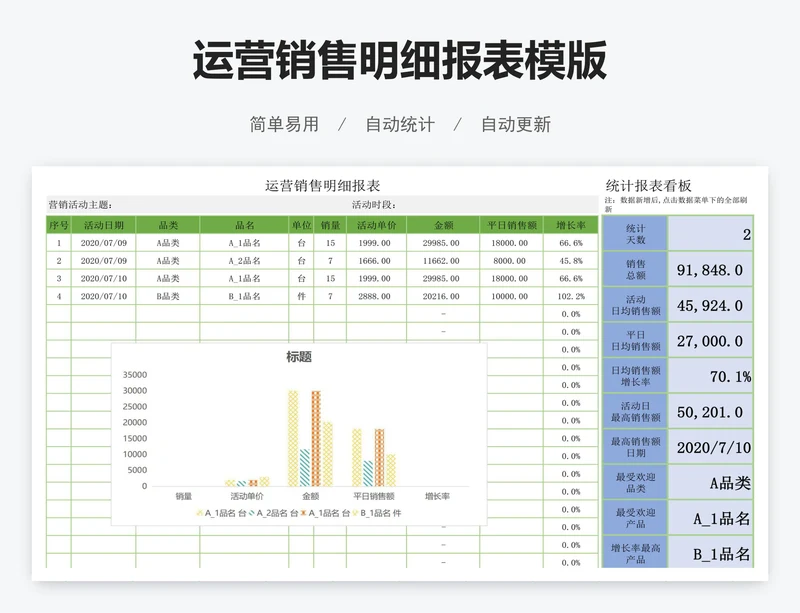Click the 平日销售额 table column header
Viewport: 800px width, 613px height.
click(511, 225)
